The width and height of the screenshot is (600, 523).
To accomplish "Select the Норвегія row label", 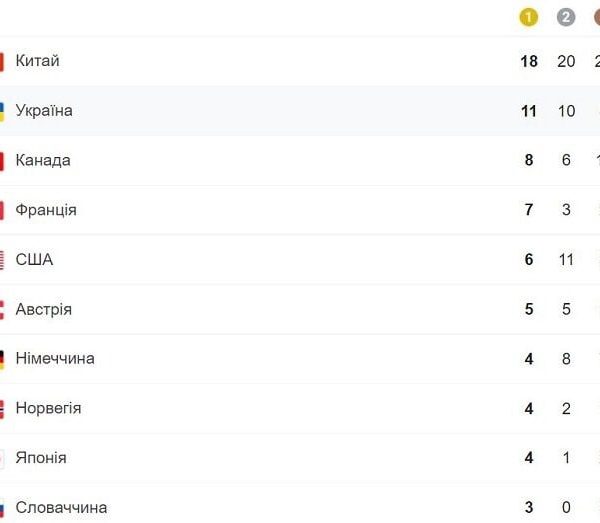I will click(48, 409).
